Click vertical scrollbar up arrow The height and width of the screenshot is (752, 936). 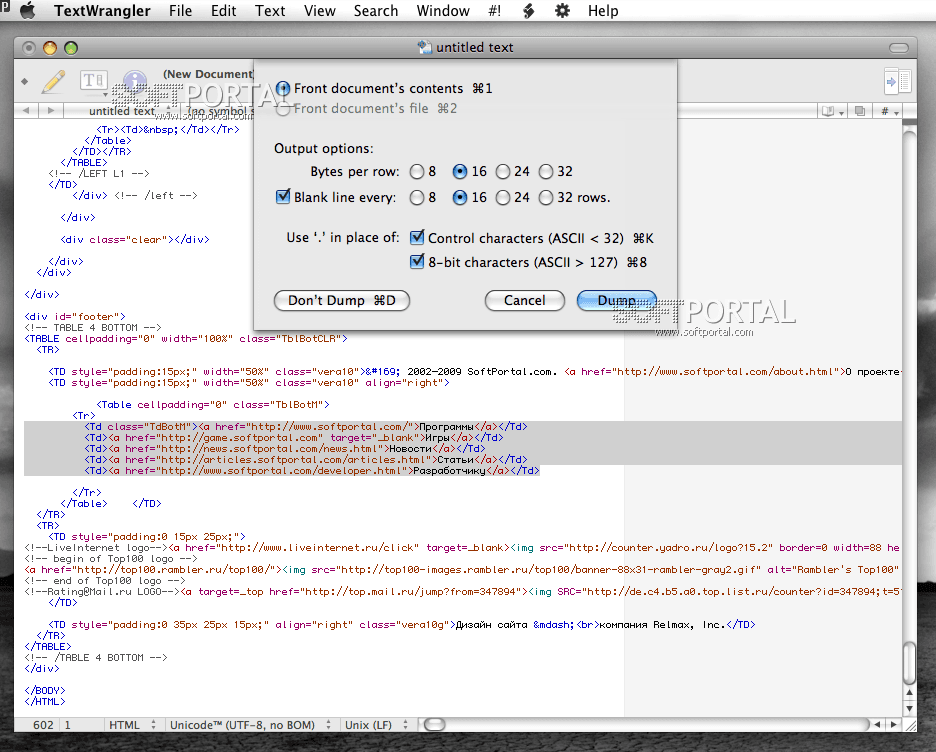tap(909, 693)
